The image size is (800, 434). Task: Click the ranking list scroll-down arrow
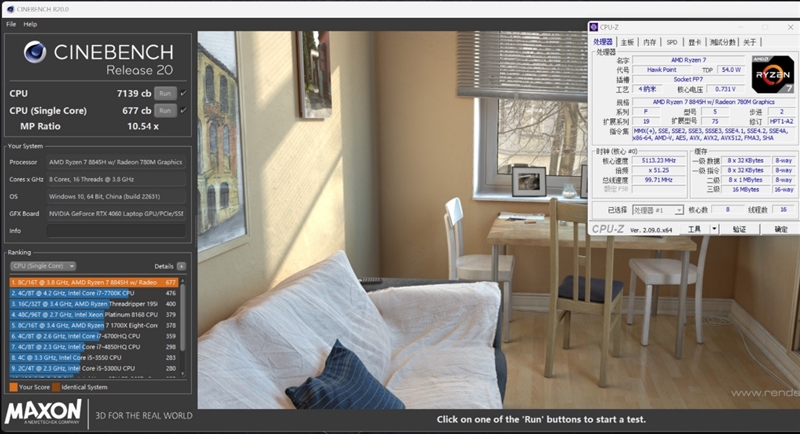tap(183, 374)
